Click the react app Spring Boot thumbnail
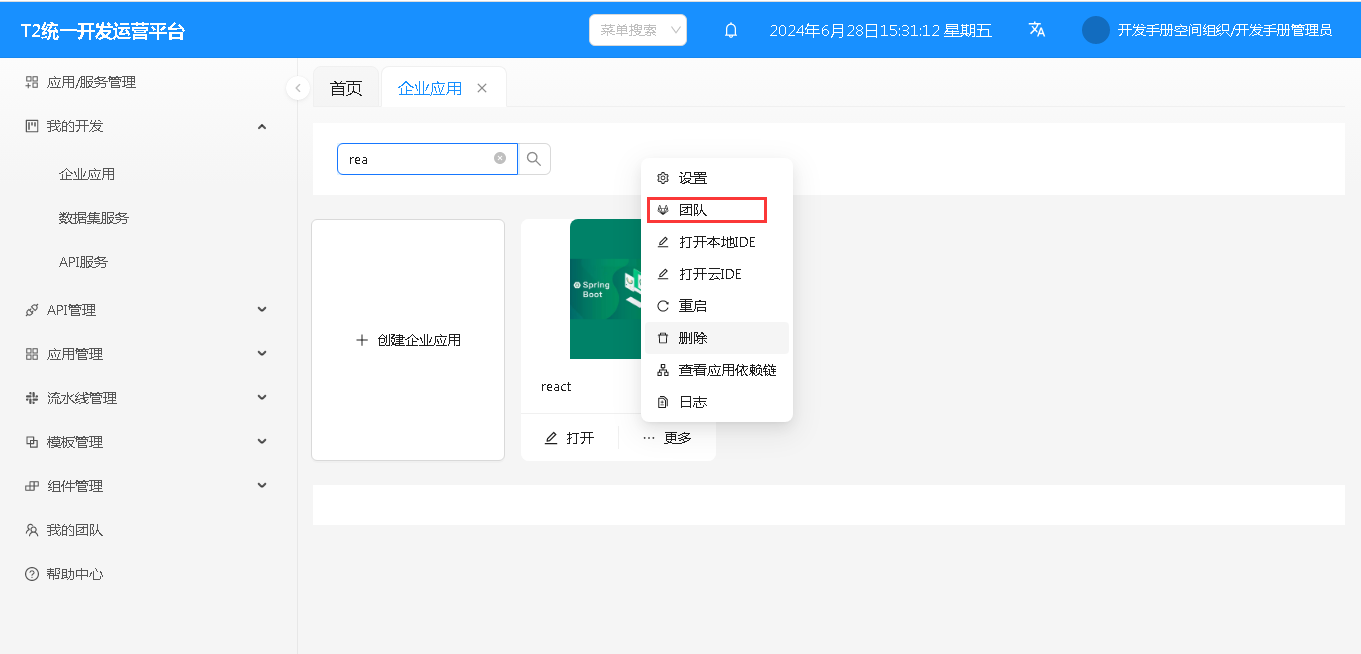The width and height of the screenshot is (1361, 654). (606, 289)
